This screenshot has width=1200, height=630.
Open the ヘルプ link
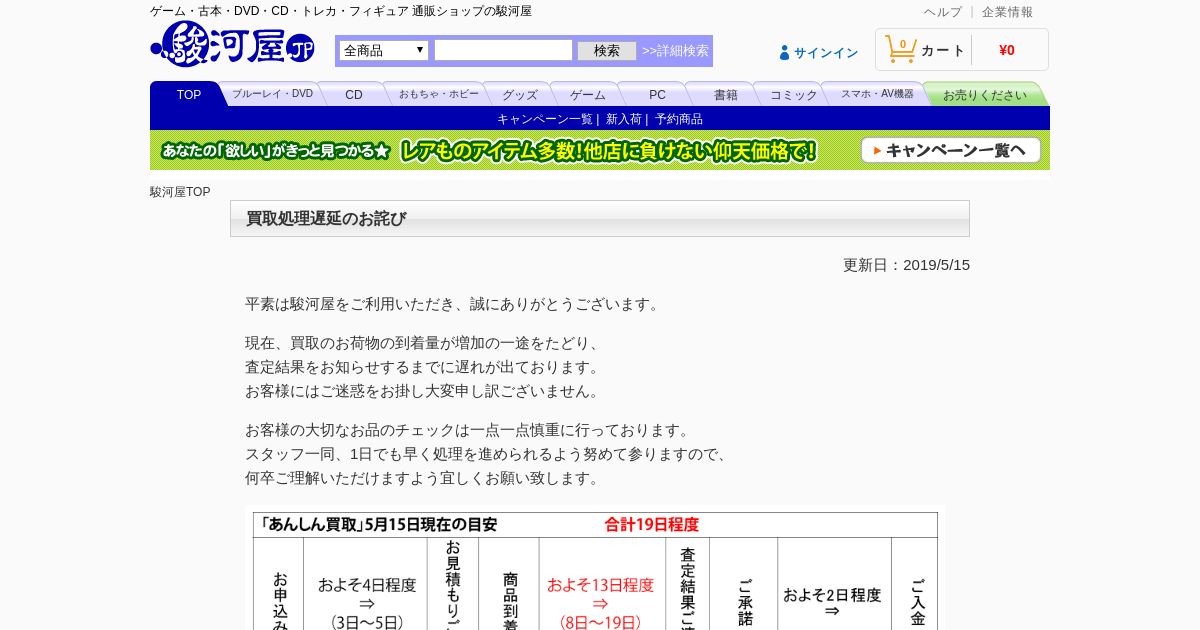(943, 12)
